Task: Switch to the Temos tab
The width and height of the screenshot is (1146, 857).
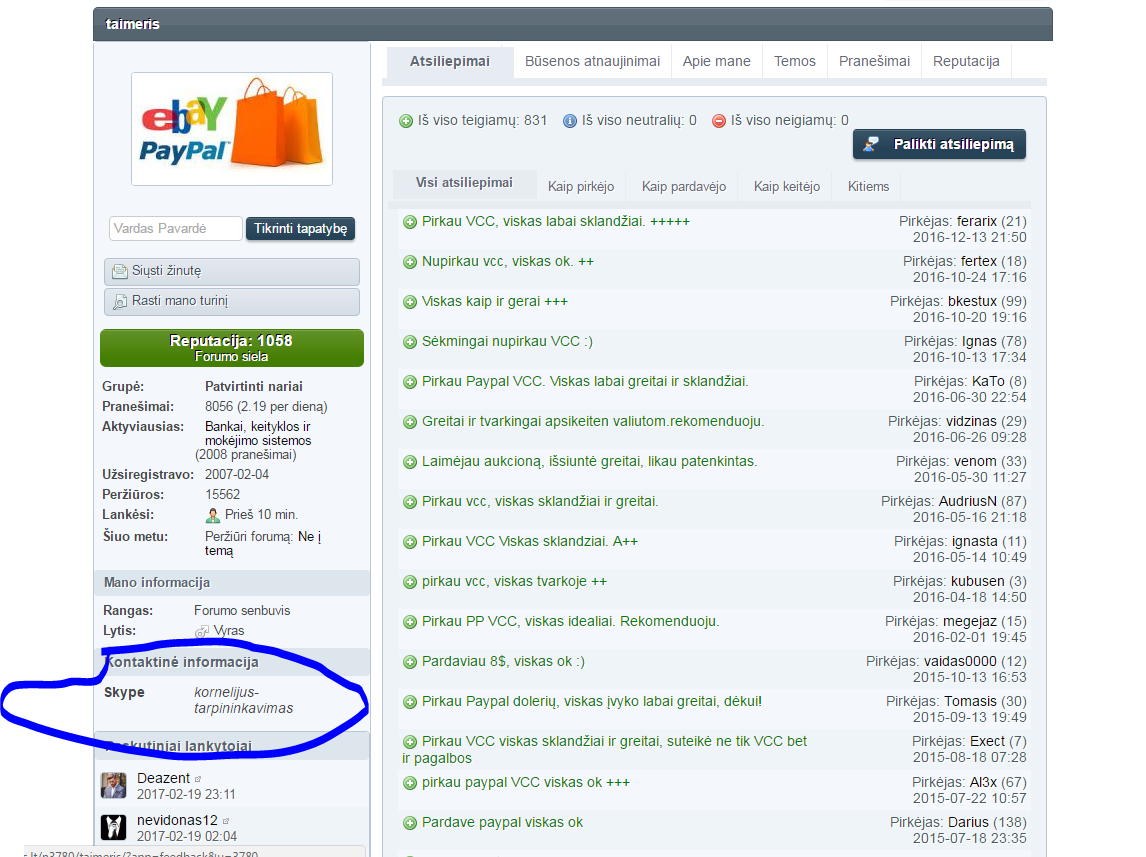Action: (x=794, y=61)
